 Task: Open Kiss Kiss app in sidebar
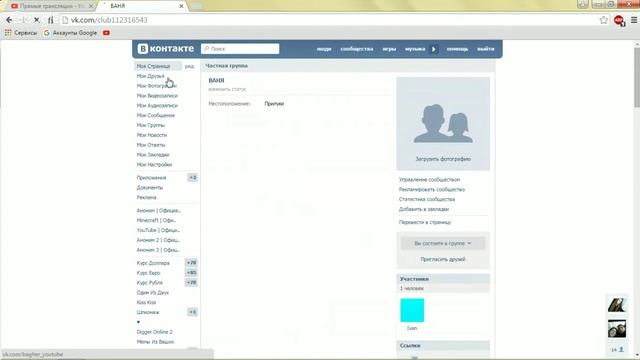pyautogui.click(x=146, y=302)
